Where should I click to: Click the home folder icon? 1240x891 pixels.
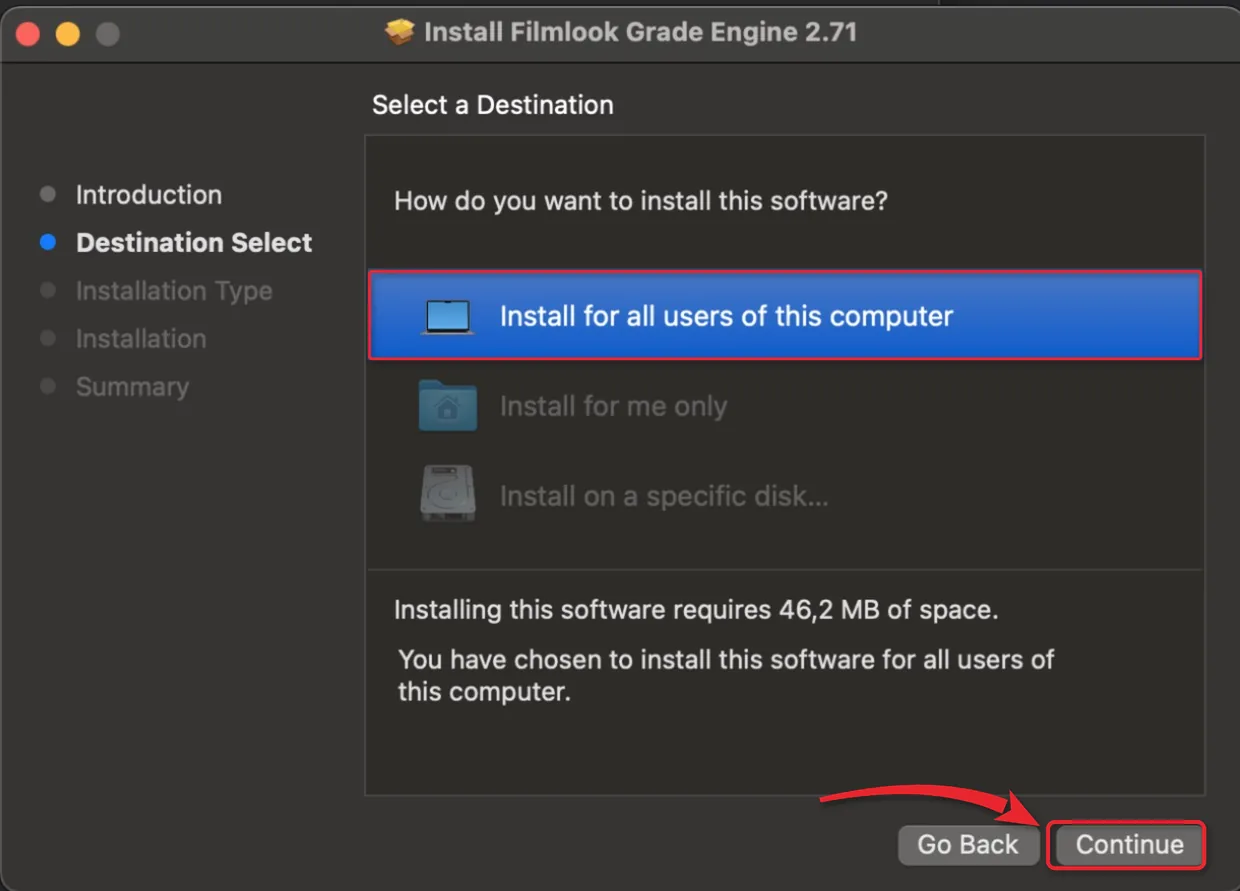click(x=447, y=405)
